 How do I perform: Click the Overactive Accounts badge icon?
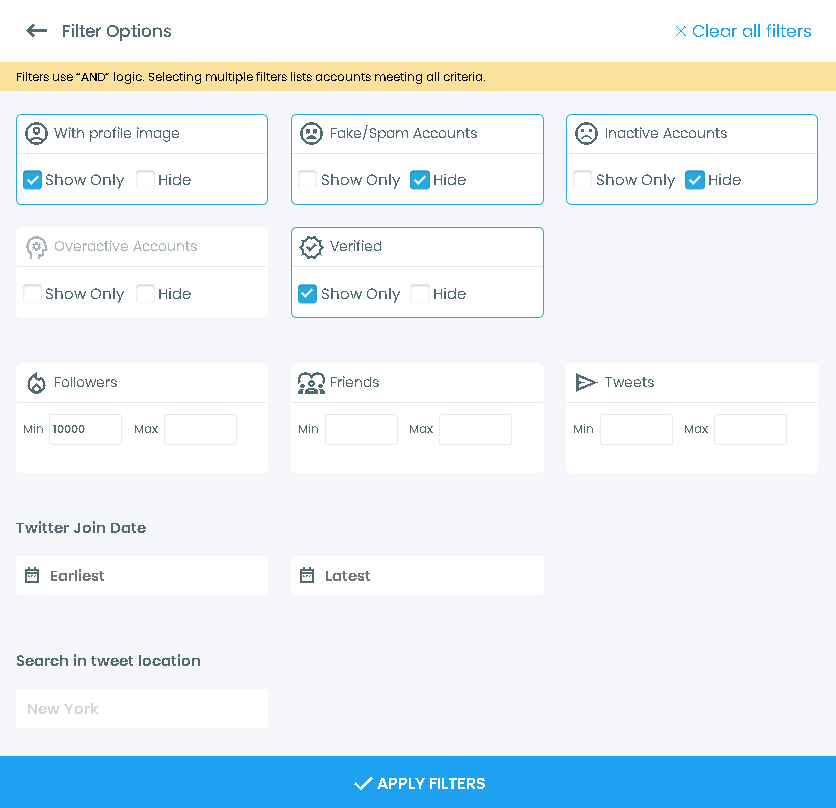pos(37,246)
